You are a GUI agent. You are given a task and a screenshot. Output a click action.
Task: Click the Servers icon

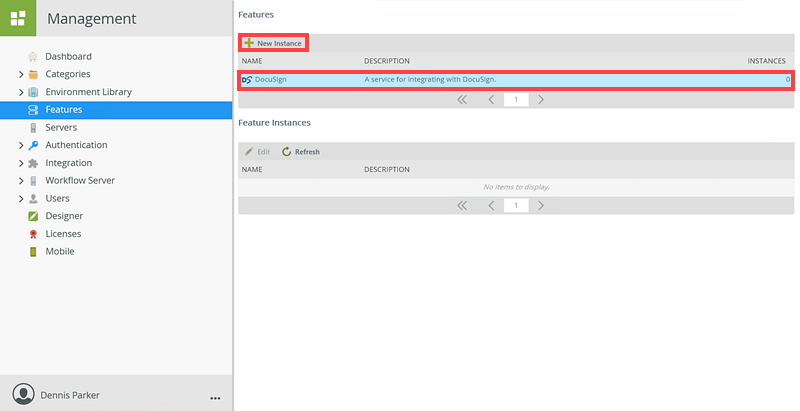tap(33, 127)
